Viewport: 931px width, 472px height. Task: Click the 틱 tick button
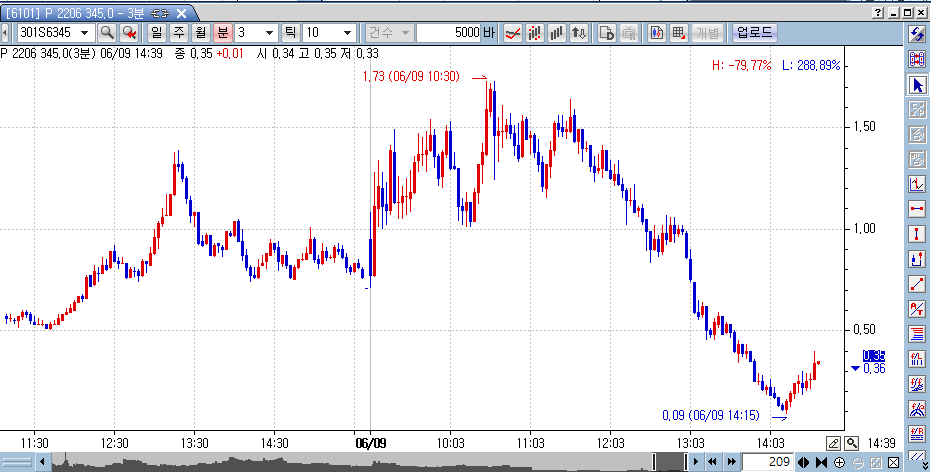tap(290, 33)
